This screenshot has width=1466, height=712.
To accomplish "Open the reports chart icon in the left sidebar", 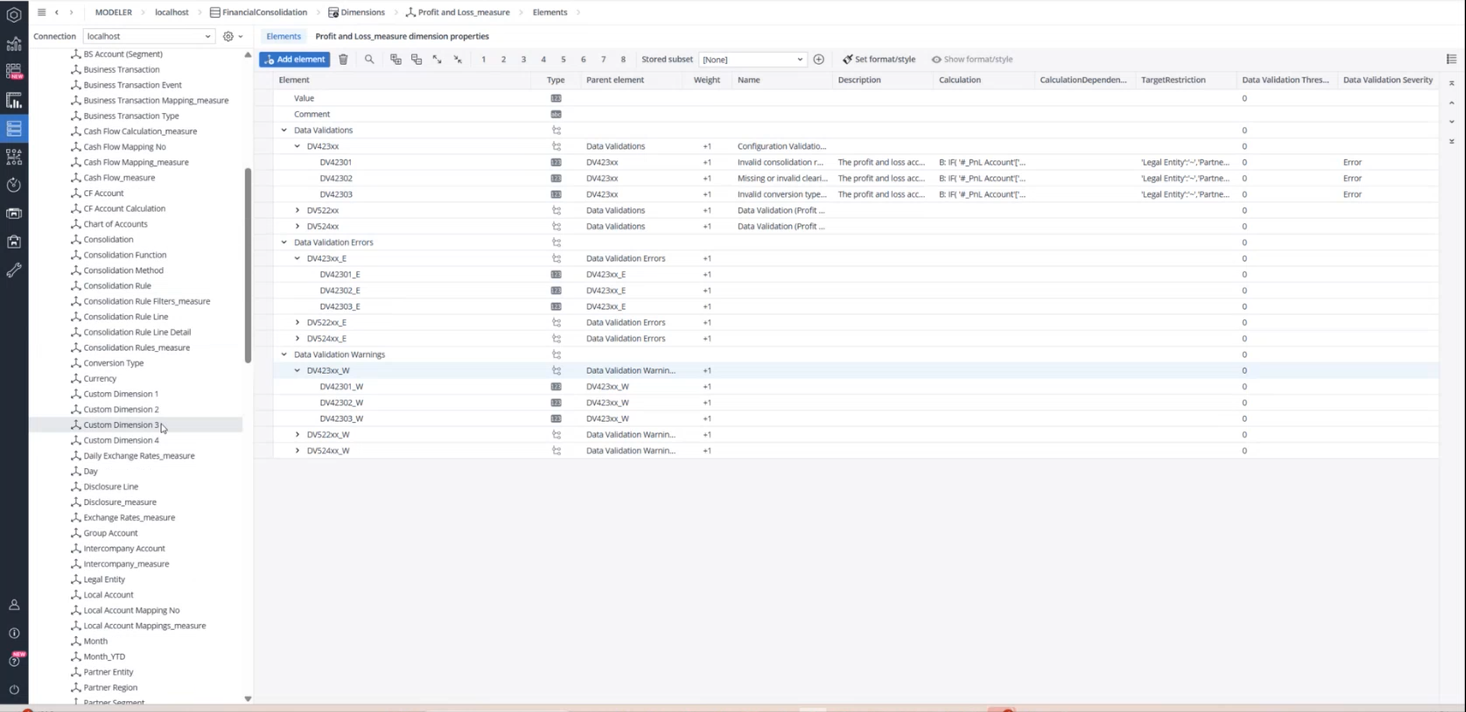I will pos(14,101).
